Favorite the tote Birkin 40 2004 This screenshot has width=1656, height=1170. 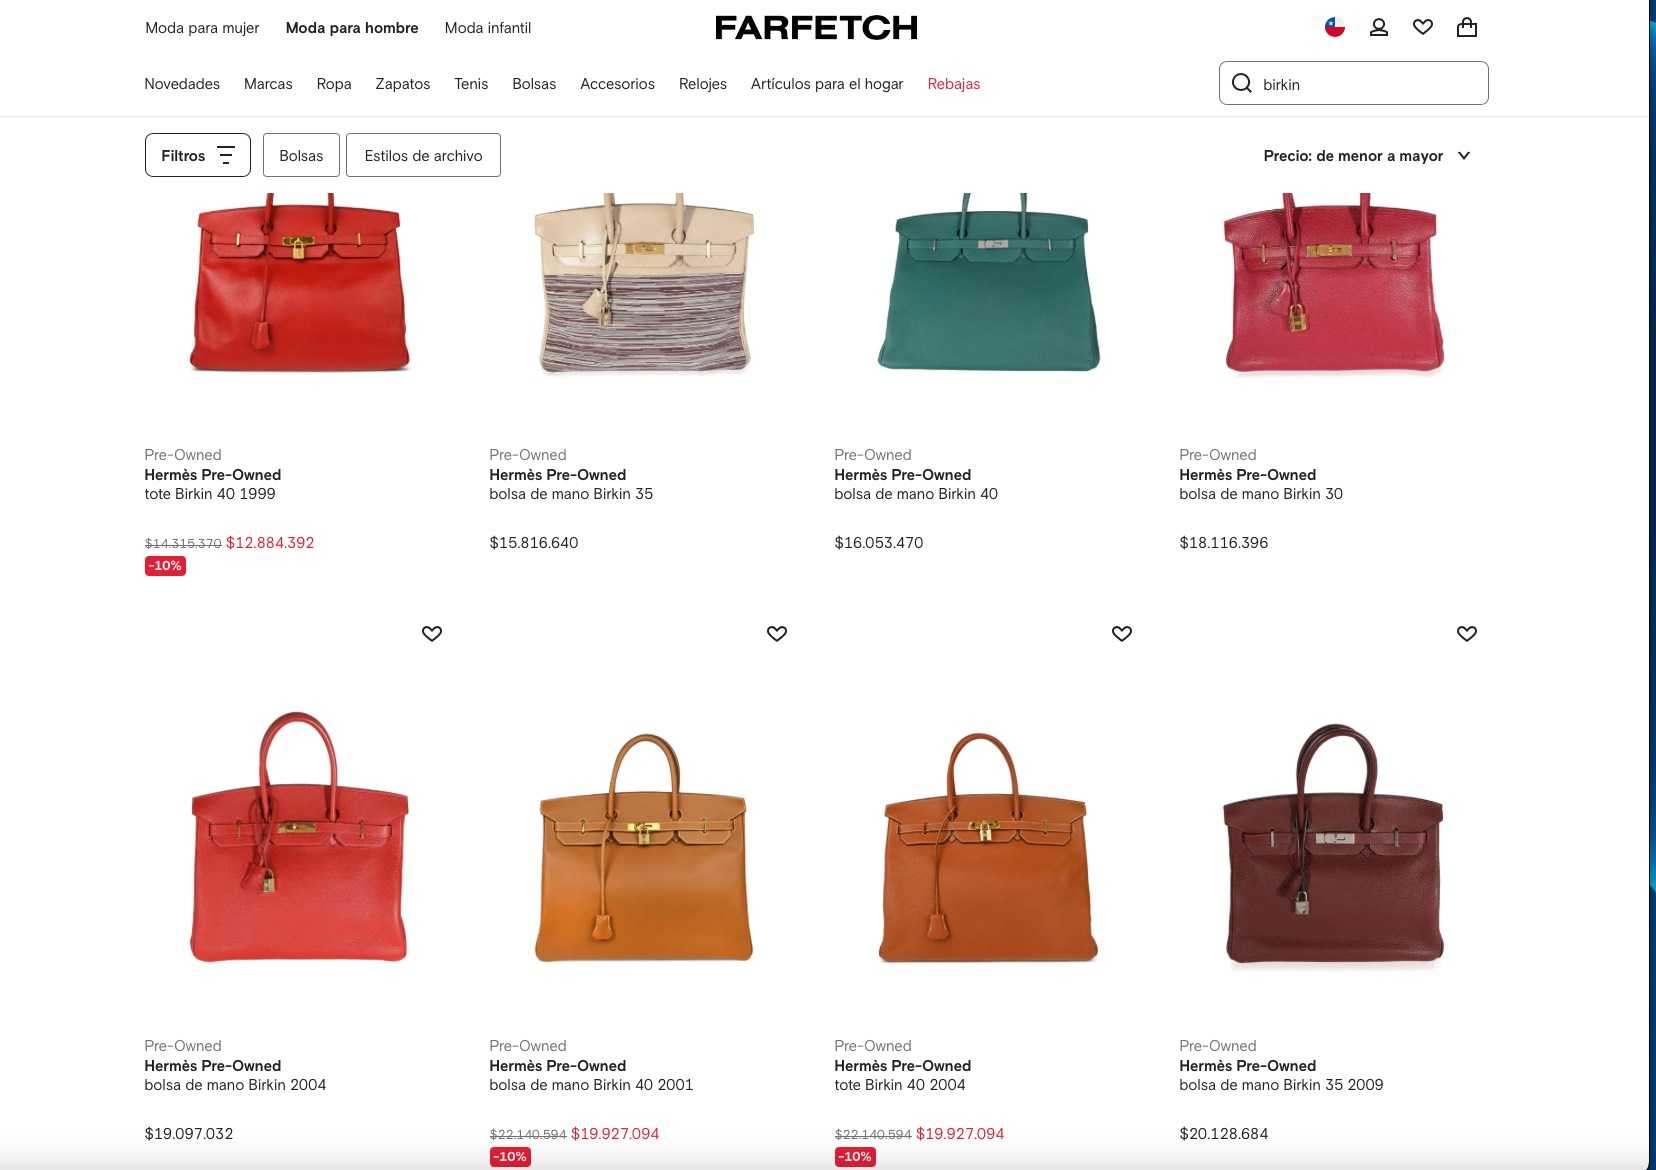[1122, 634]
